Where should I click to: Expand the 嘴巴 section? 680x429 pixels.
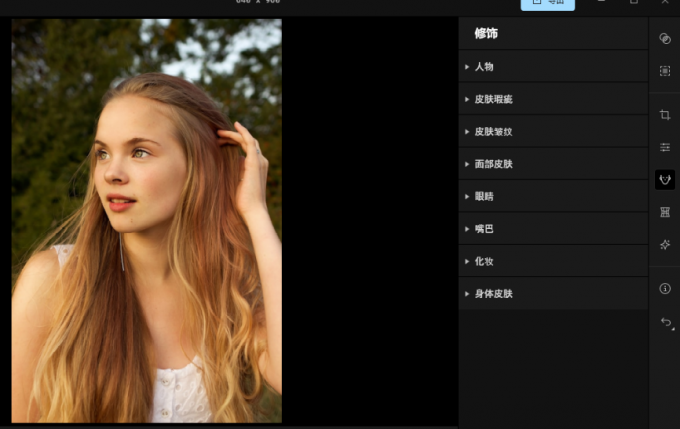pyautogui.click(x=553, y=229)
